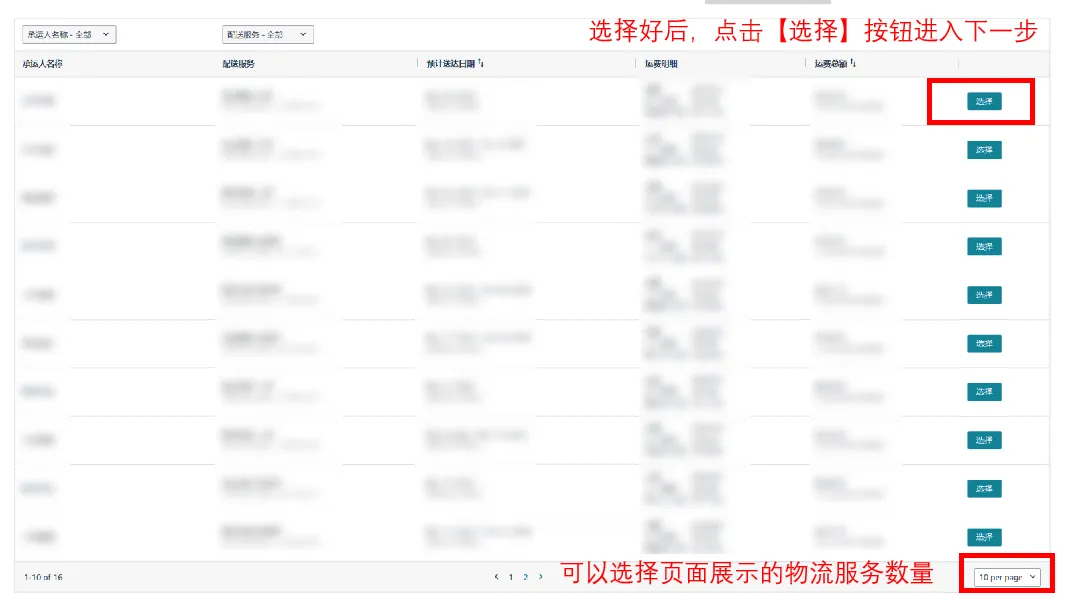
Task: Choose 选择 for the ninth row
Action: pos(984,488)
